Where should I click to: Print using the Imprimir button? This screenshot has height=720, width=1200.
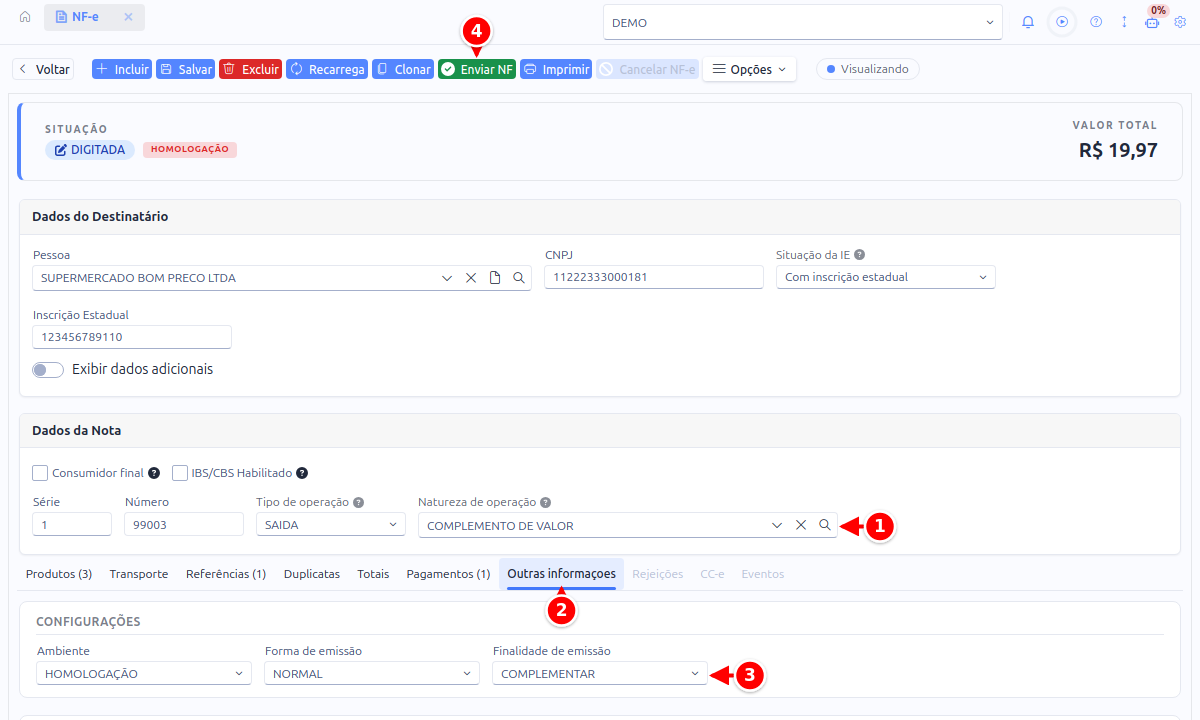click(x=556, y=70)
